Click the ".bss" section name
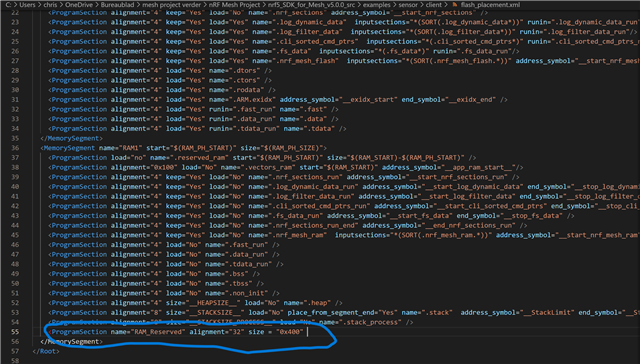 pos(238,274)
